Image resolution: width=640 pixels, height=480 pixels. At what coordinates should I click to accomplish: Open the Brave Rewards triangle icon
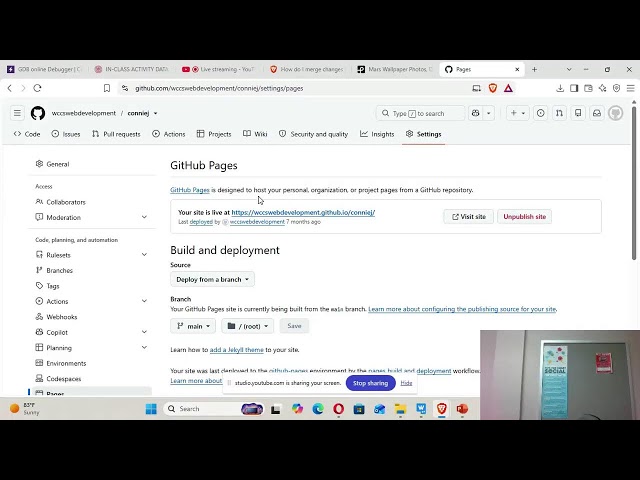click(508, 88)
